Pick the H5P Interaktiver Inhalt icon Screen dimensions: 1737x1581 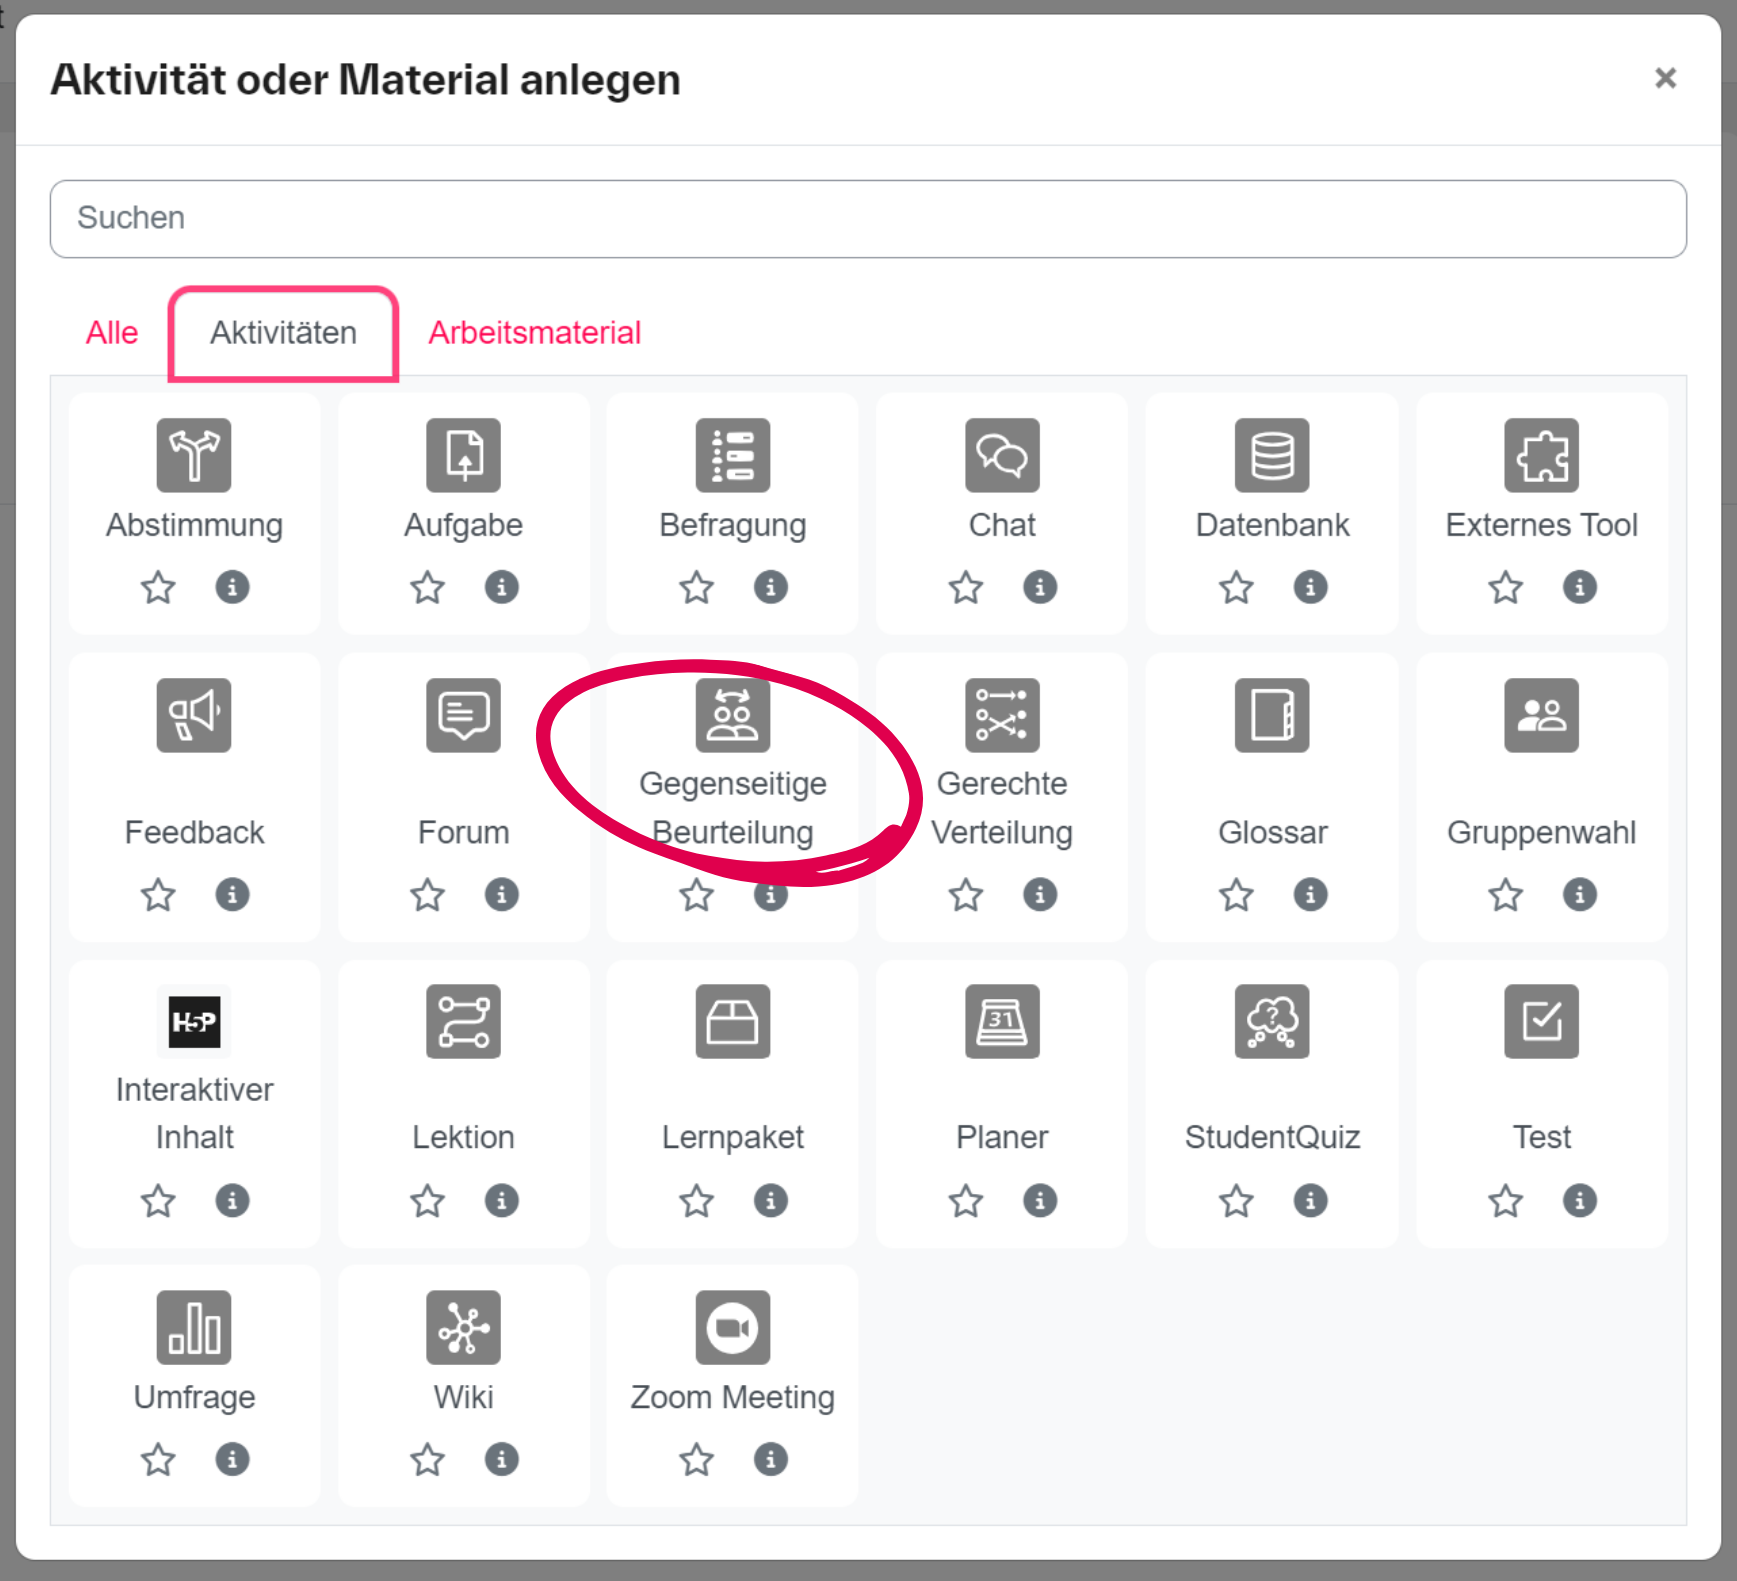coord(194,1021)
